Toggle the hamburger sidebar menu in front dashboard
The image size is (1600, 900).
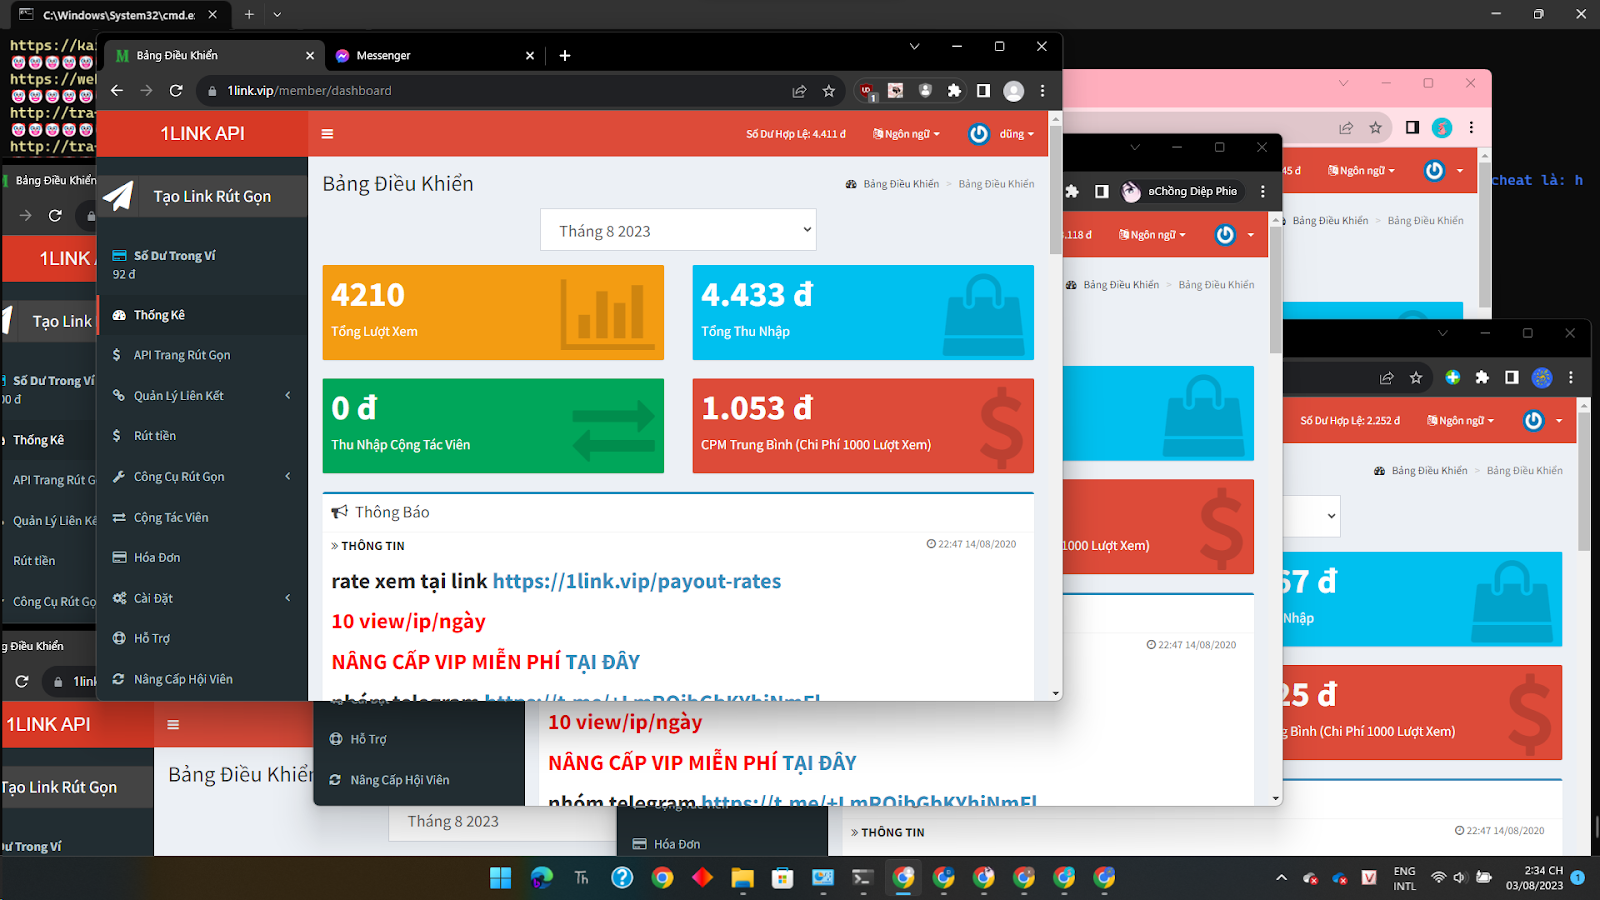click(327, 134)
